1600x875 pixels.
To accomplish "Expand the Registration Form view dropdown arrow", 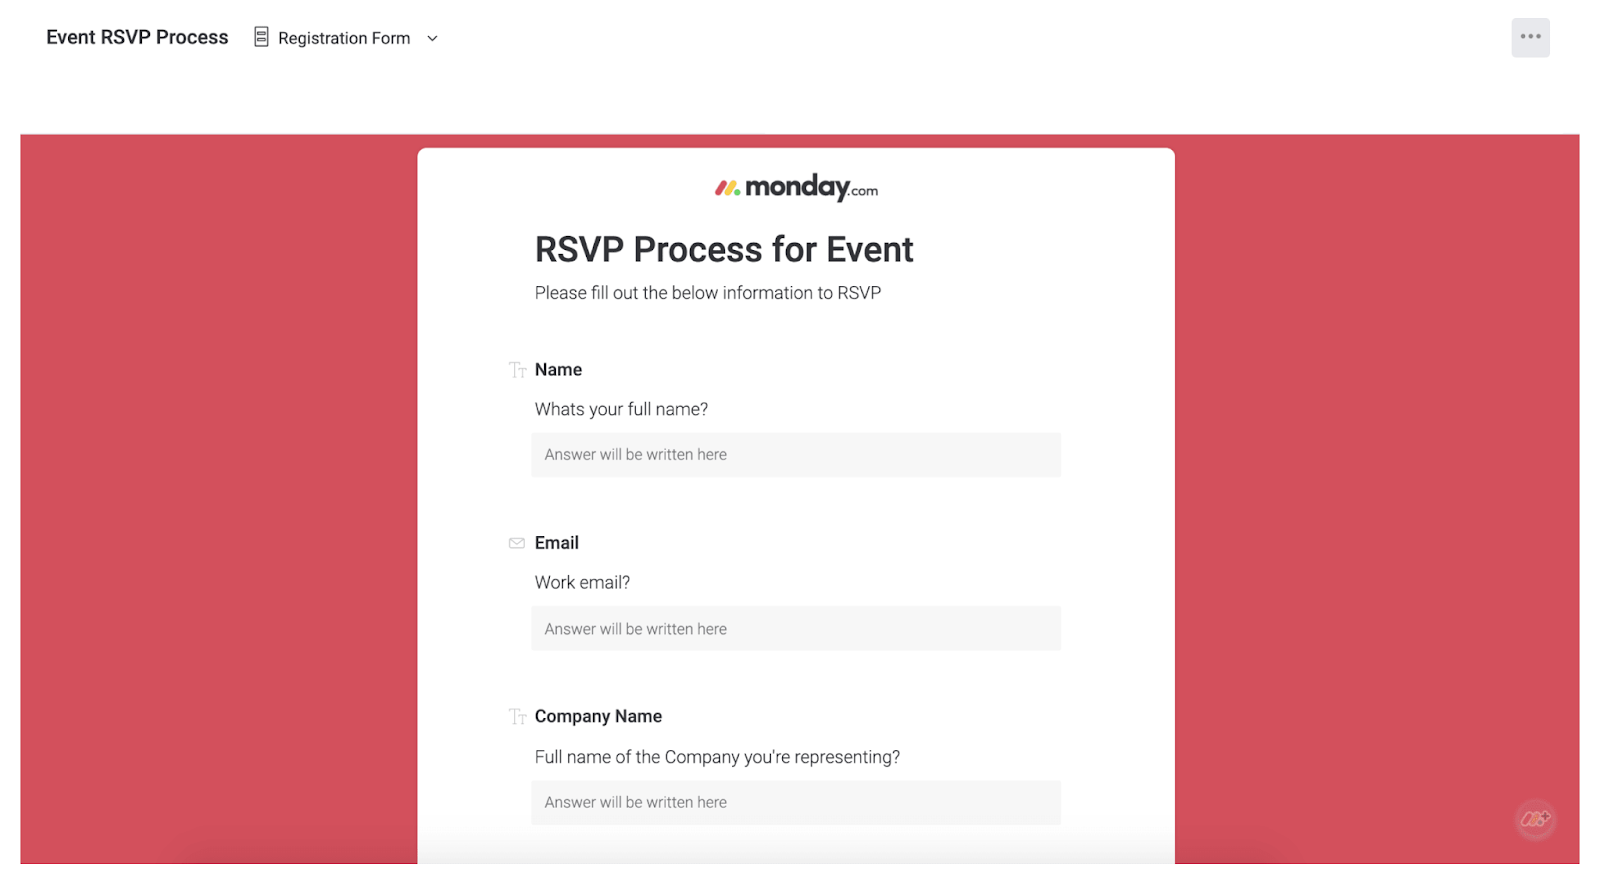I will [x=433, y=39].
